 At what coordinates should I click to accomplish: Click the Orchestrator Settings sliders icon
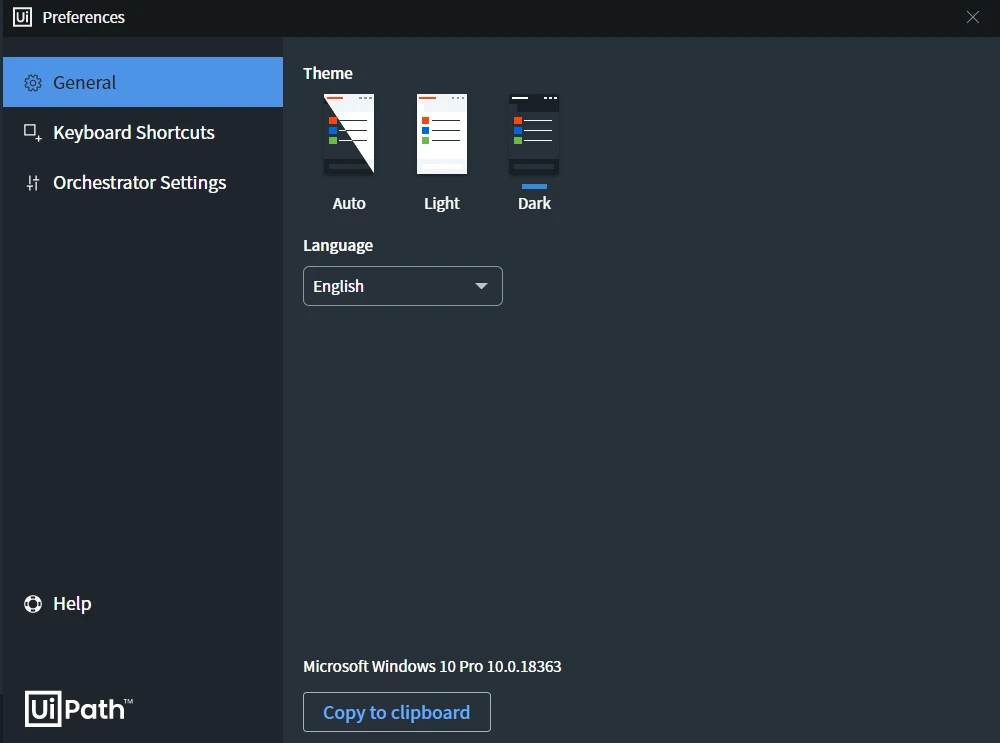pos(33,183)
